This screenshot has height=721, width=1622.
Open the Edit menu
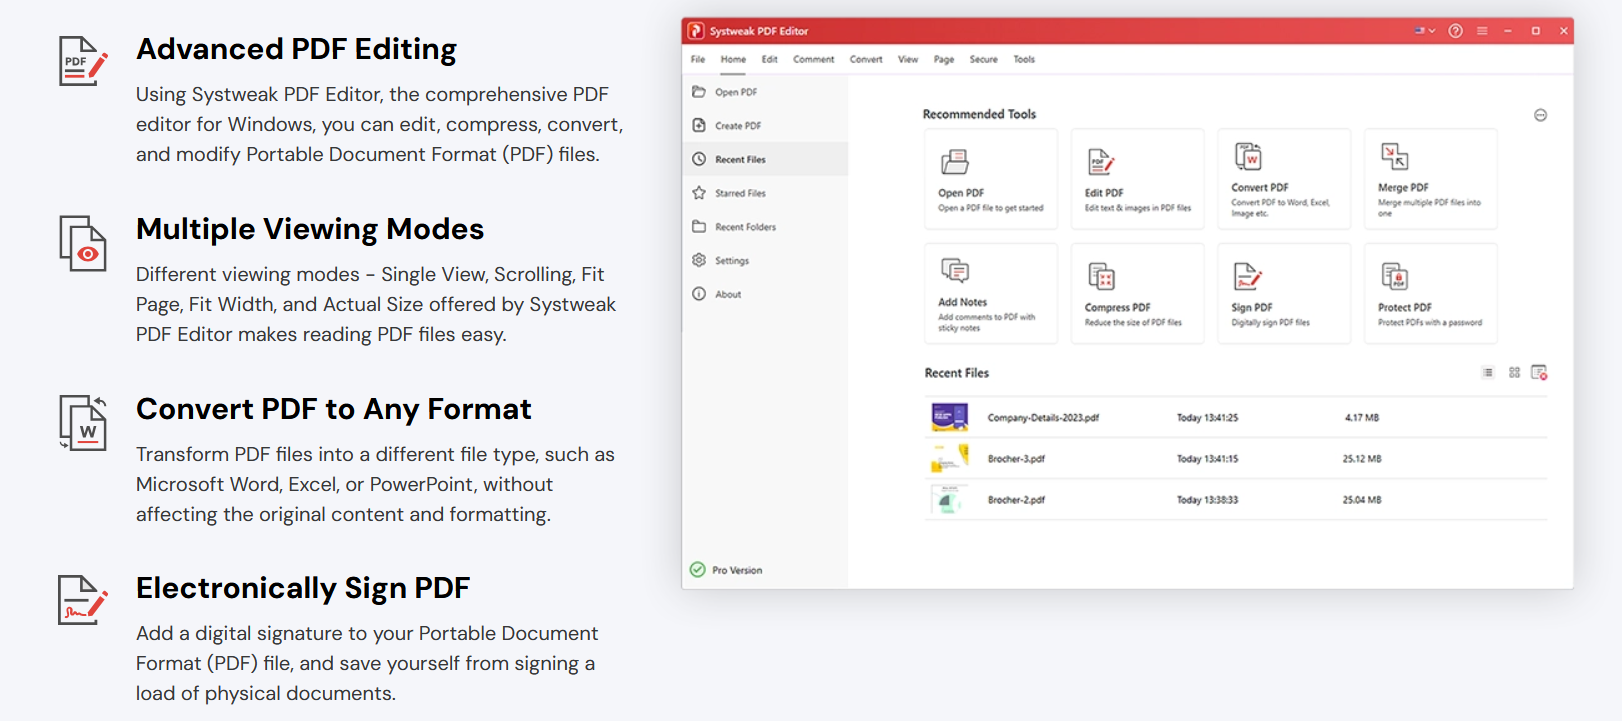point(769,59)
